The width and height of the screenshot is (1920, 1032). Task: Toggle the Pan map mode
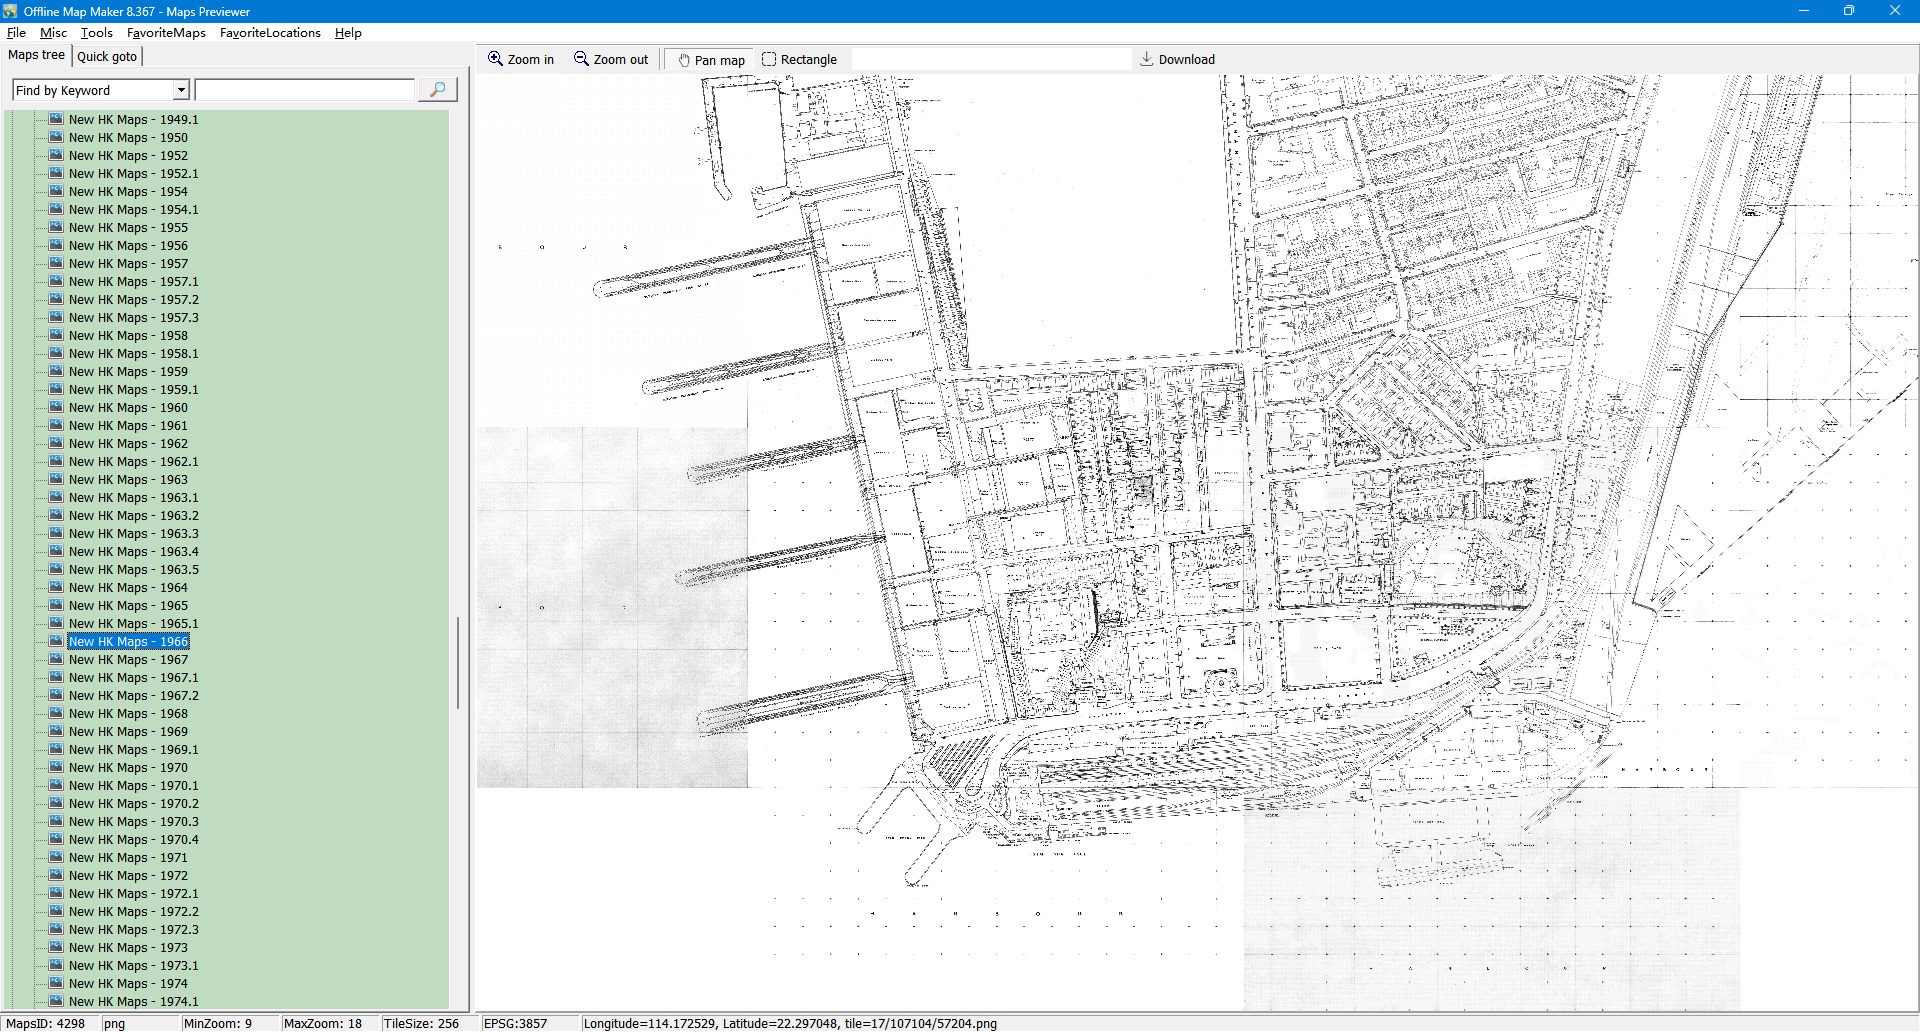tap(711, 60)
